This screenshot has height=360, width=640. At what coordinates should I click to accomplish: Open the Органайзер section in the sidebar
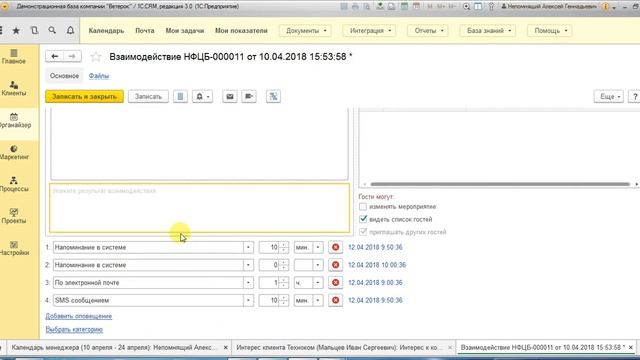pyautogui.click(x=14, y=120)
